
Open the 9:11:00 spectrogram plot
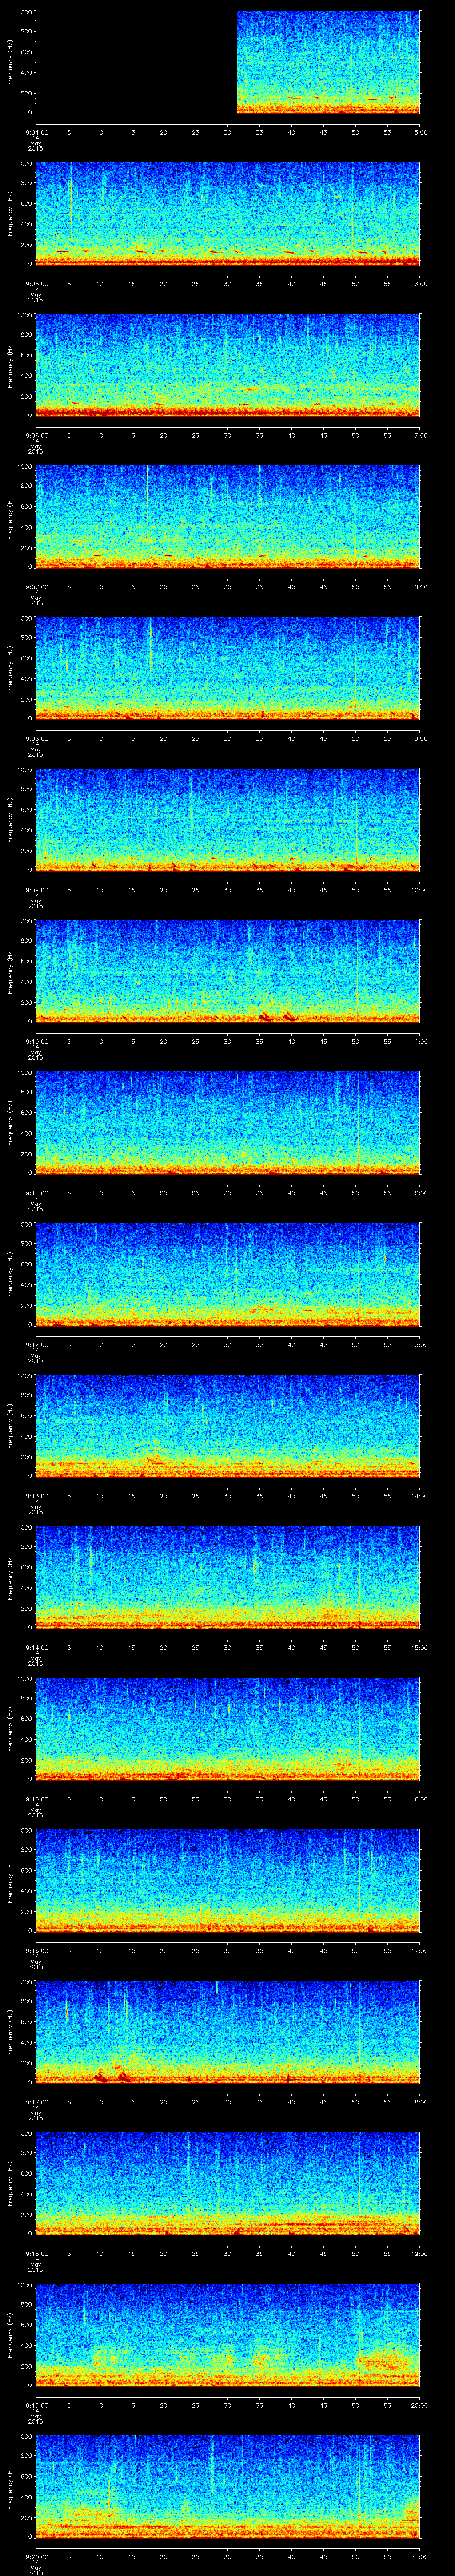pos(228,1123)
